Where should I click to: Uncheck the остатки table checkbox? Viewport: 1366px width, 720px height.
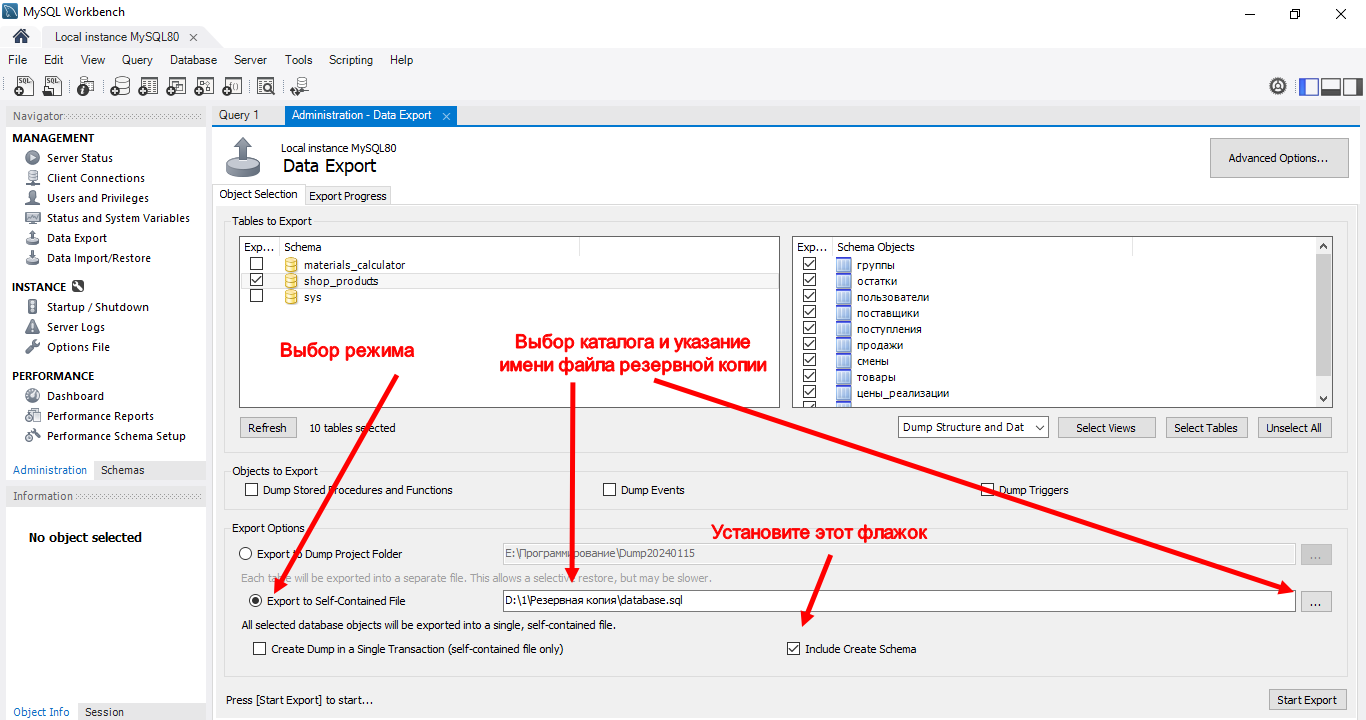tap(810, 281)
